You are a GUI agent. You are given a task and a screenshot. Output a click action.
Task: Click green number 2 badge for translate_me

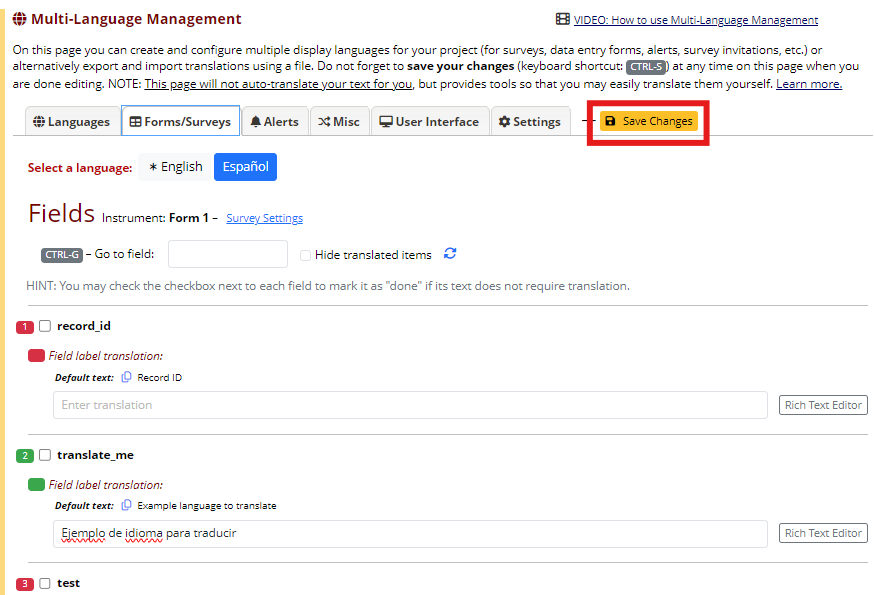pyautogui.click(x=25, y=456)
